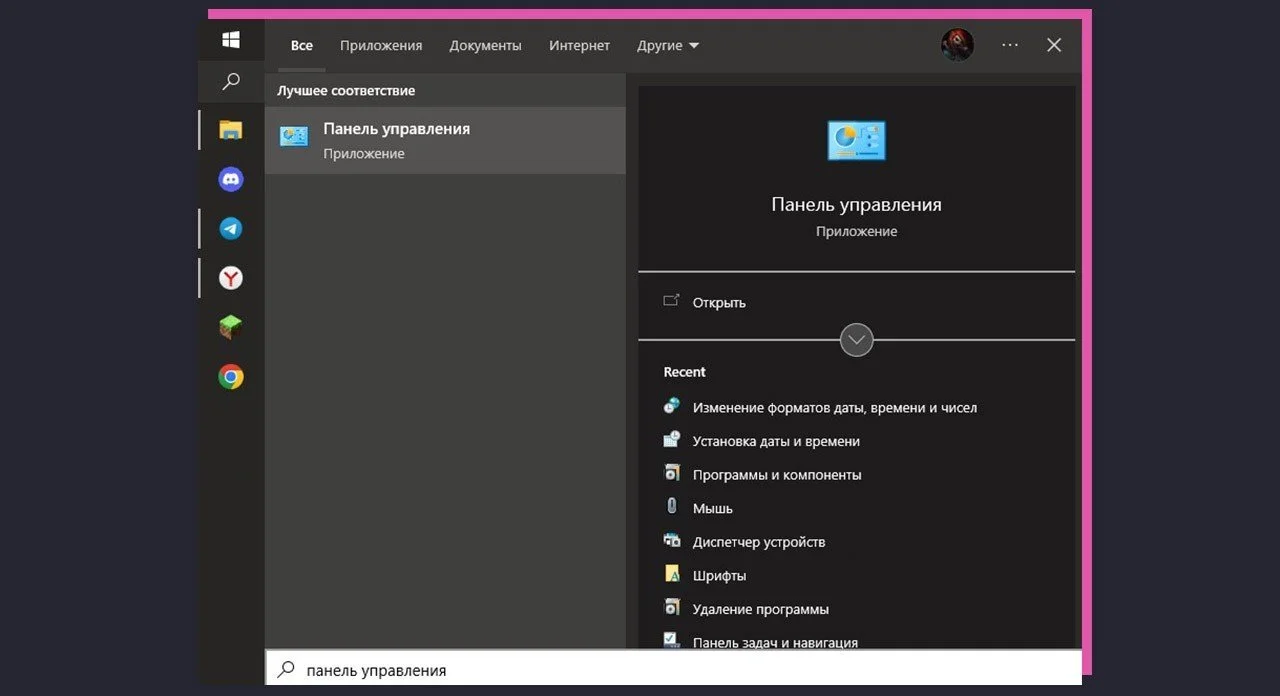Image resolution: width=1280 pixels, height=696 pixels.
Task: Click the icon beside Открыть
Action: 672,301
